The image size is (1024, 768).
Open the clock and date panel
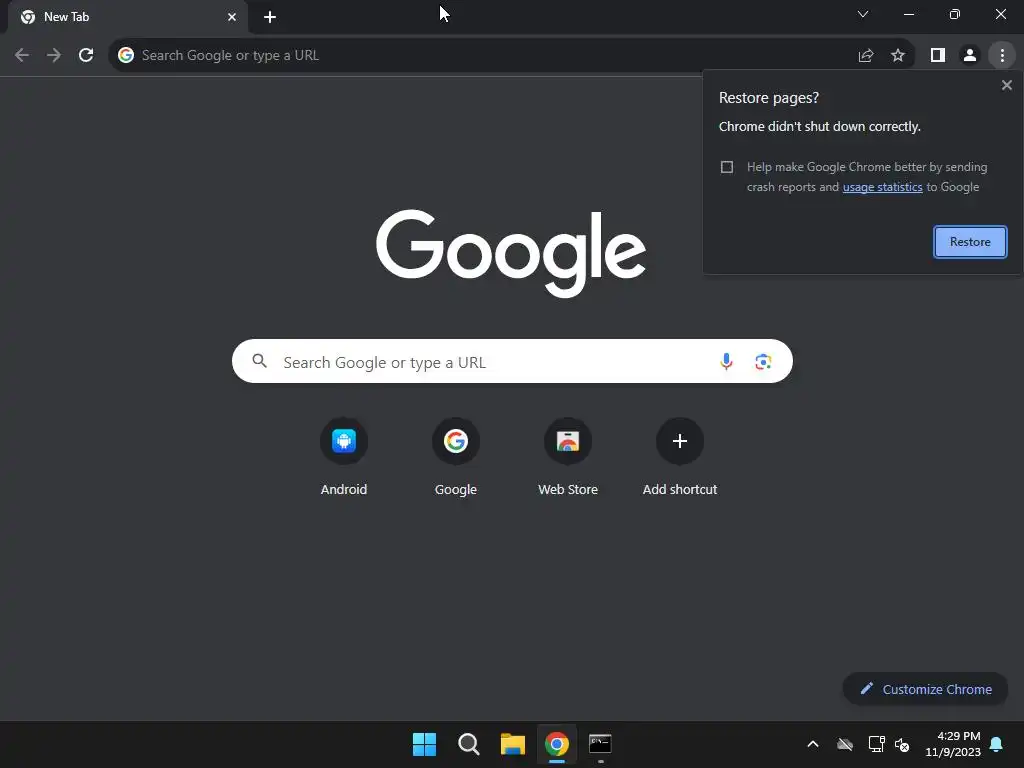click(x=953, y=744)
